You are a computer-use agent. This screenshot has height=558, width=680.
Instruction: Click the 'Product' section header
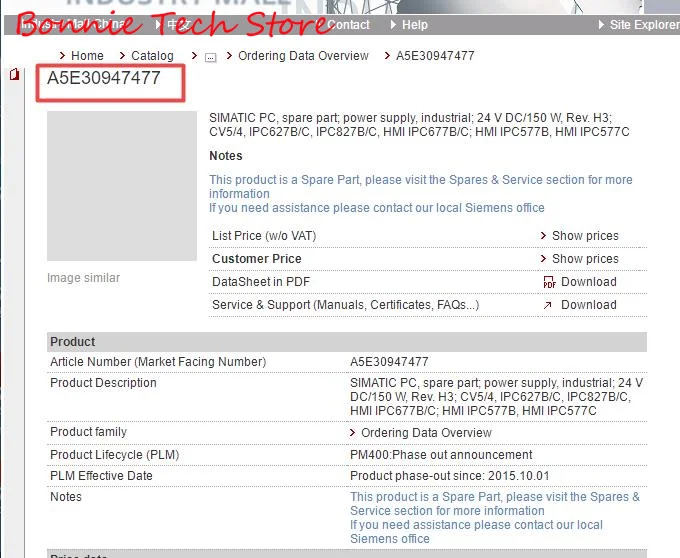pos(347,342)
